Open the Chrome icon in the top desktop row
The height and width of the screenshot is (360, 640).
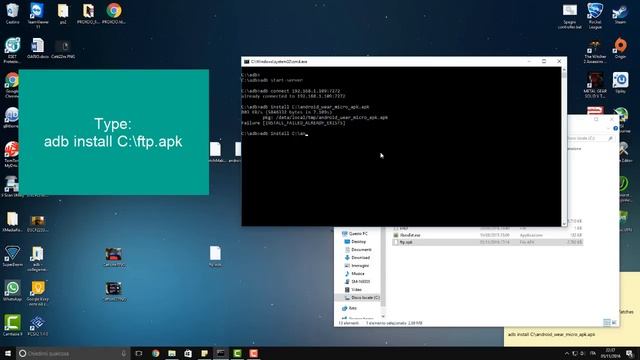coord(114,13)
